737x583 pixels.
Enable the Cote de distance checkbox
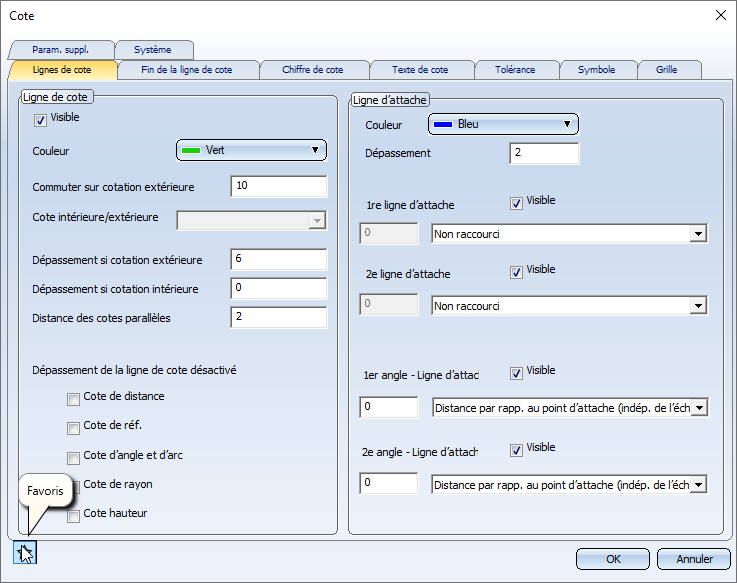[x=73, y=399]
